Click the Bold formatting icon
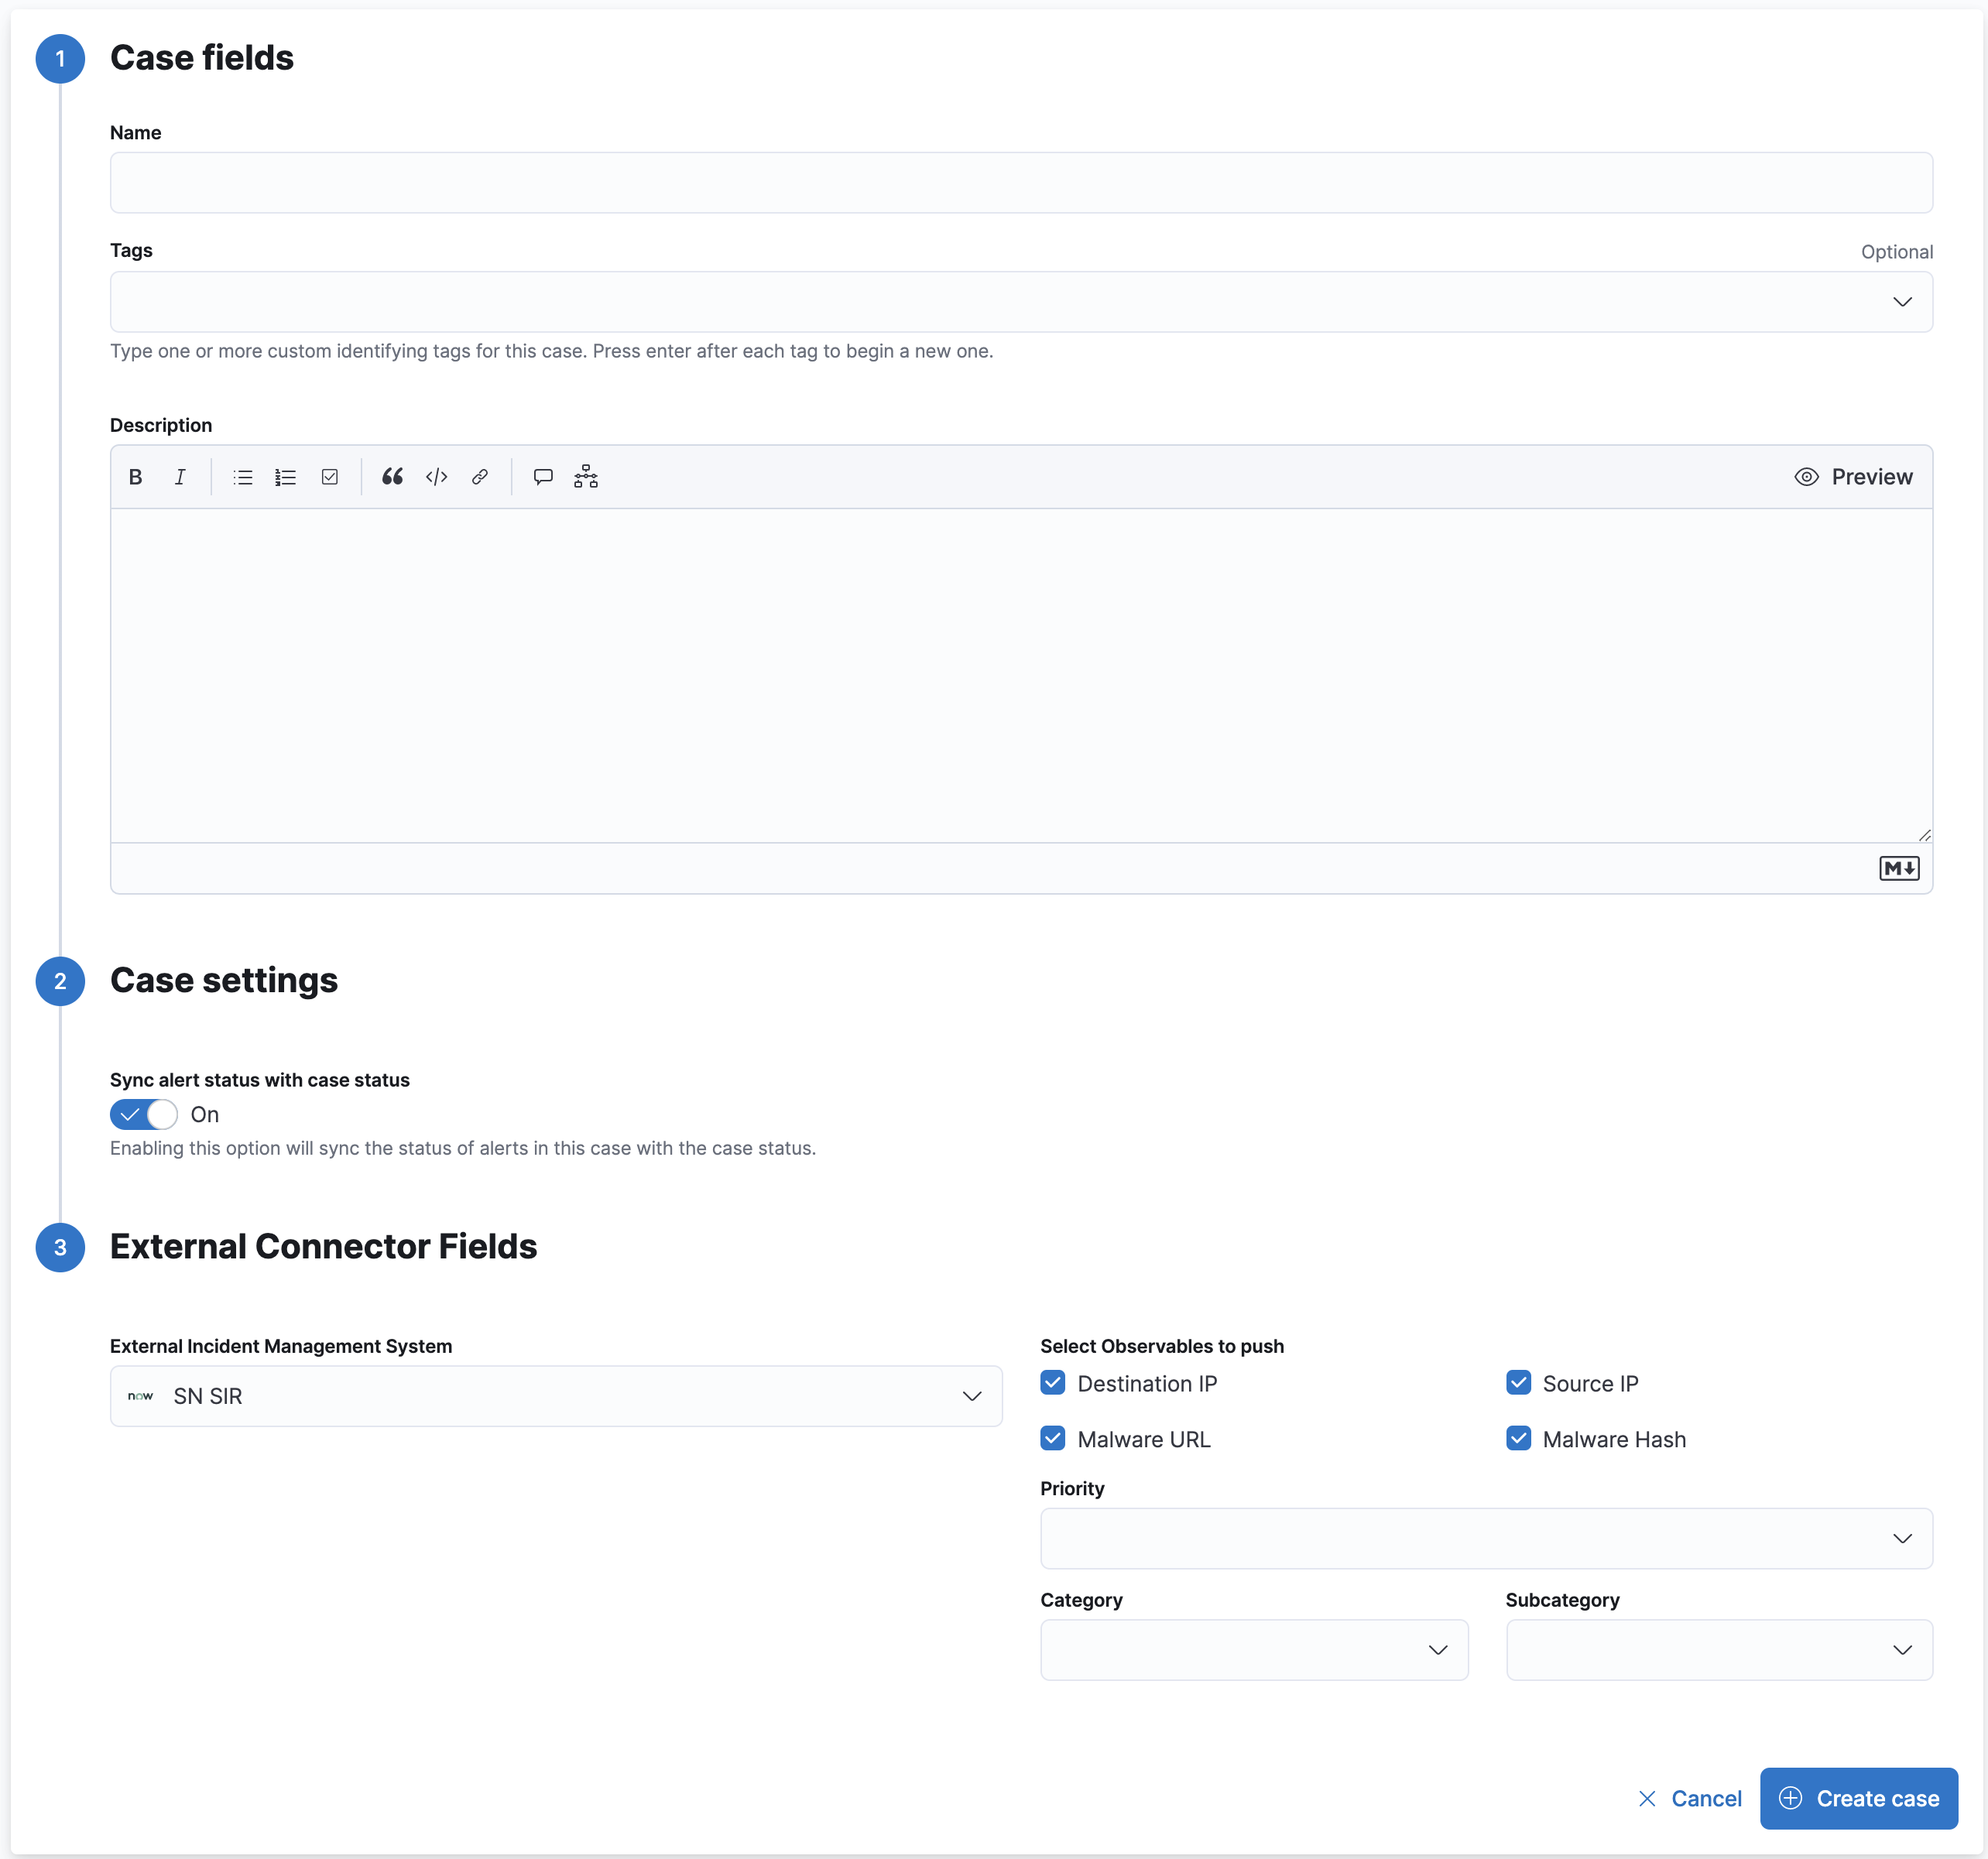The height and width of the screenshot is (1859, 1988). pos(135,477)
